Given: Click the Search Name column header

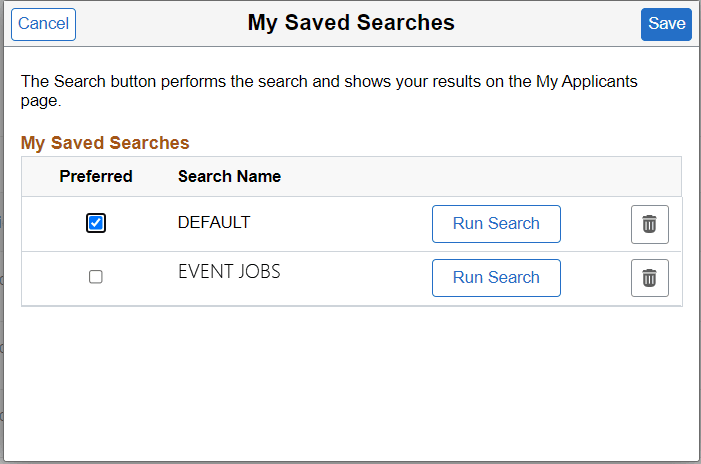Looking at the screenshot, I should (229, 176).
